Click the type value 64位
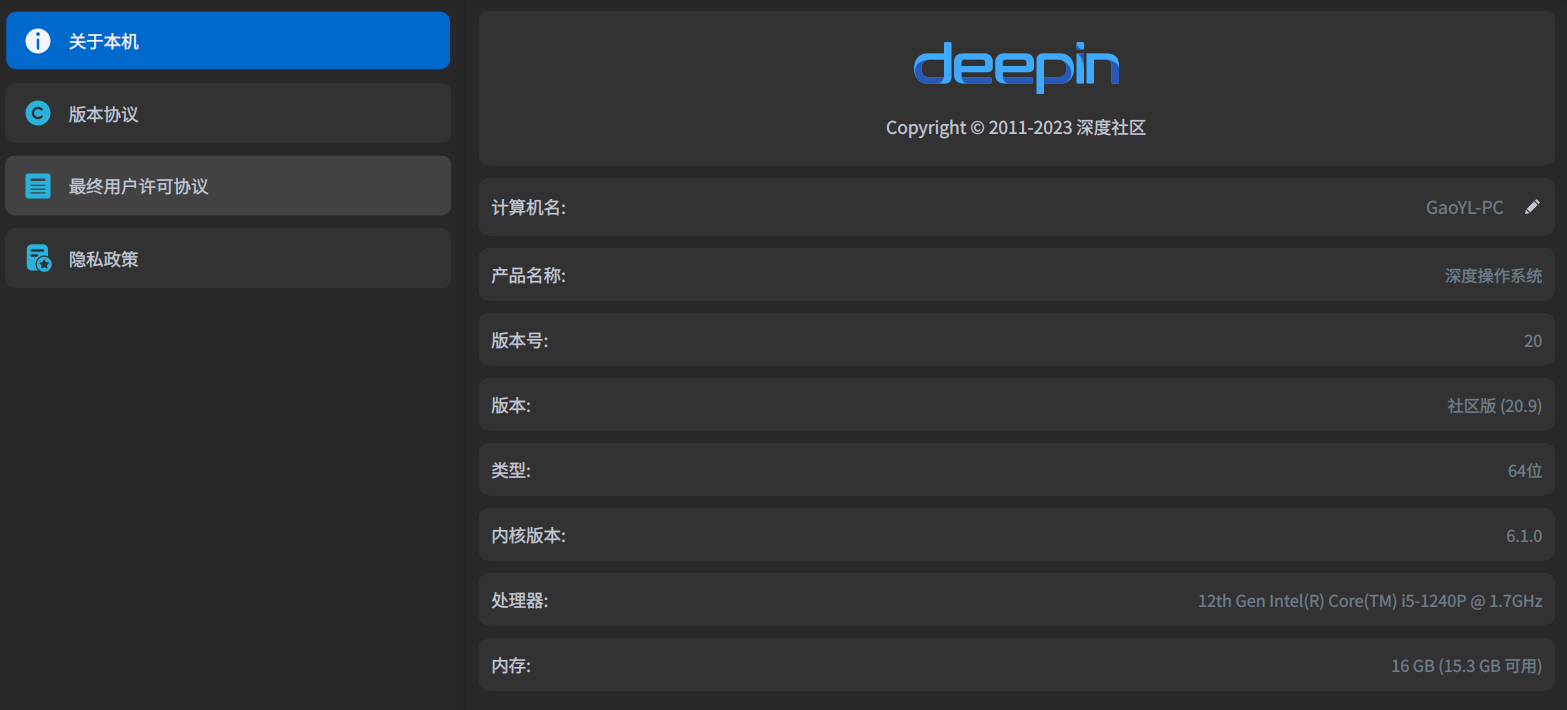This screenshot has height=710, width=1567. coord(1525,471)
